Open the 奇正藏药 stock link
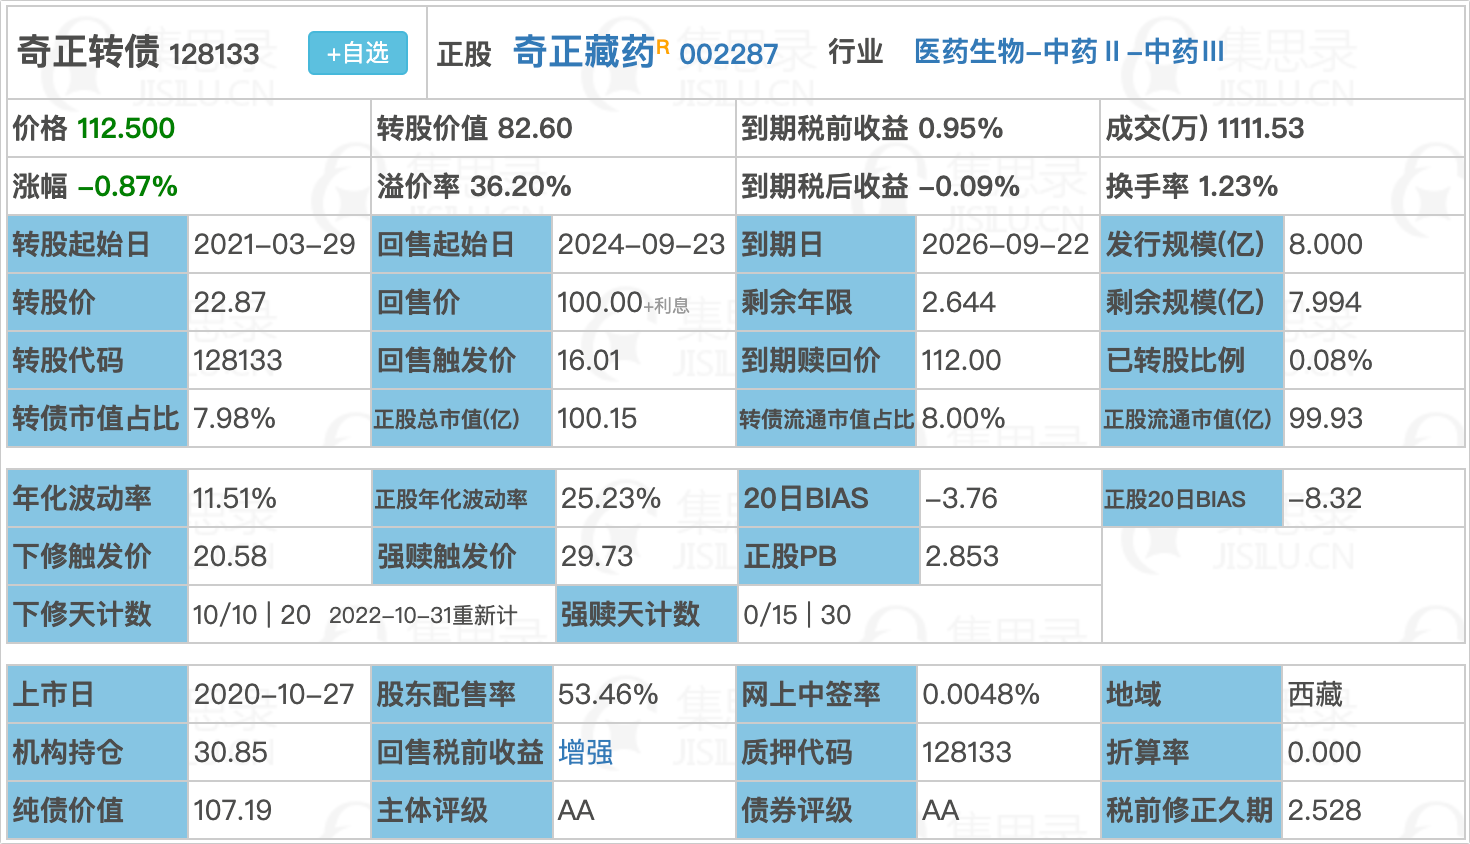The image size is (1470, 844). click(x=583, y=52)
